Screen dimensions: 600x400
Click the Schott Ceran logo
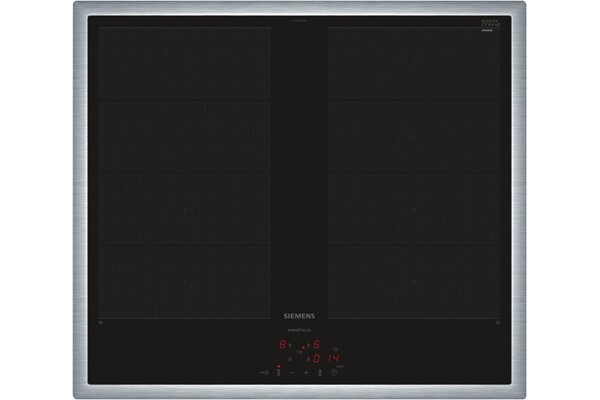[491, 24]
